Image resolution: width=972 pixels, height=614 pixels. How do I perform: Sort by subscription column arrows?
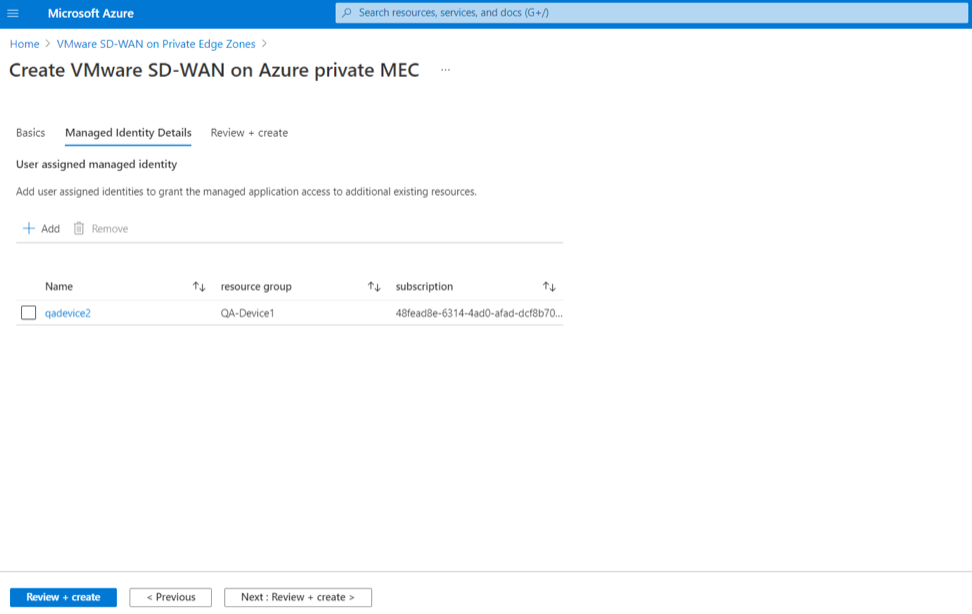pyautogui.click(x=549, y=287)
